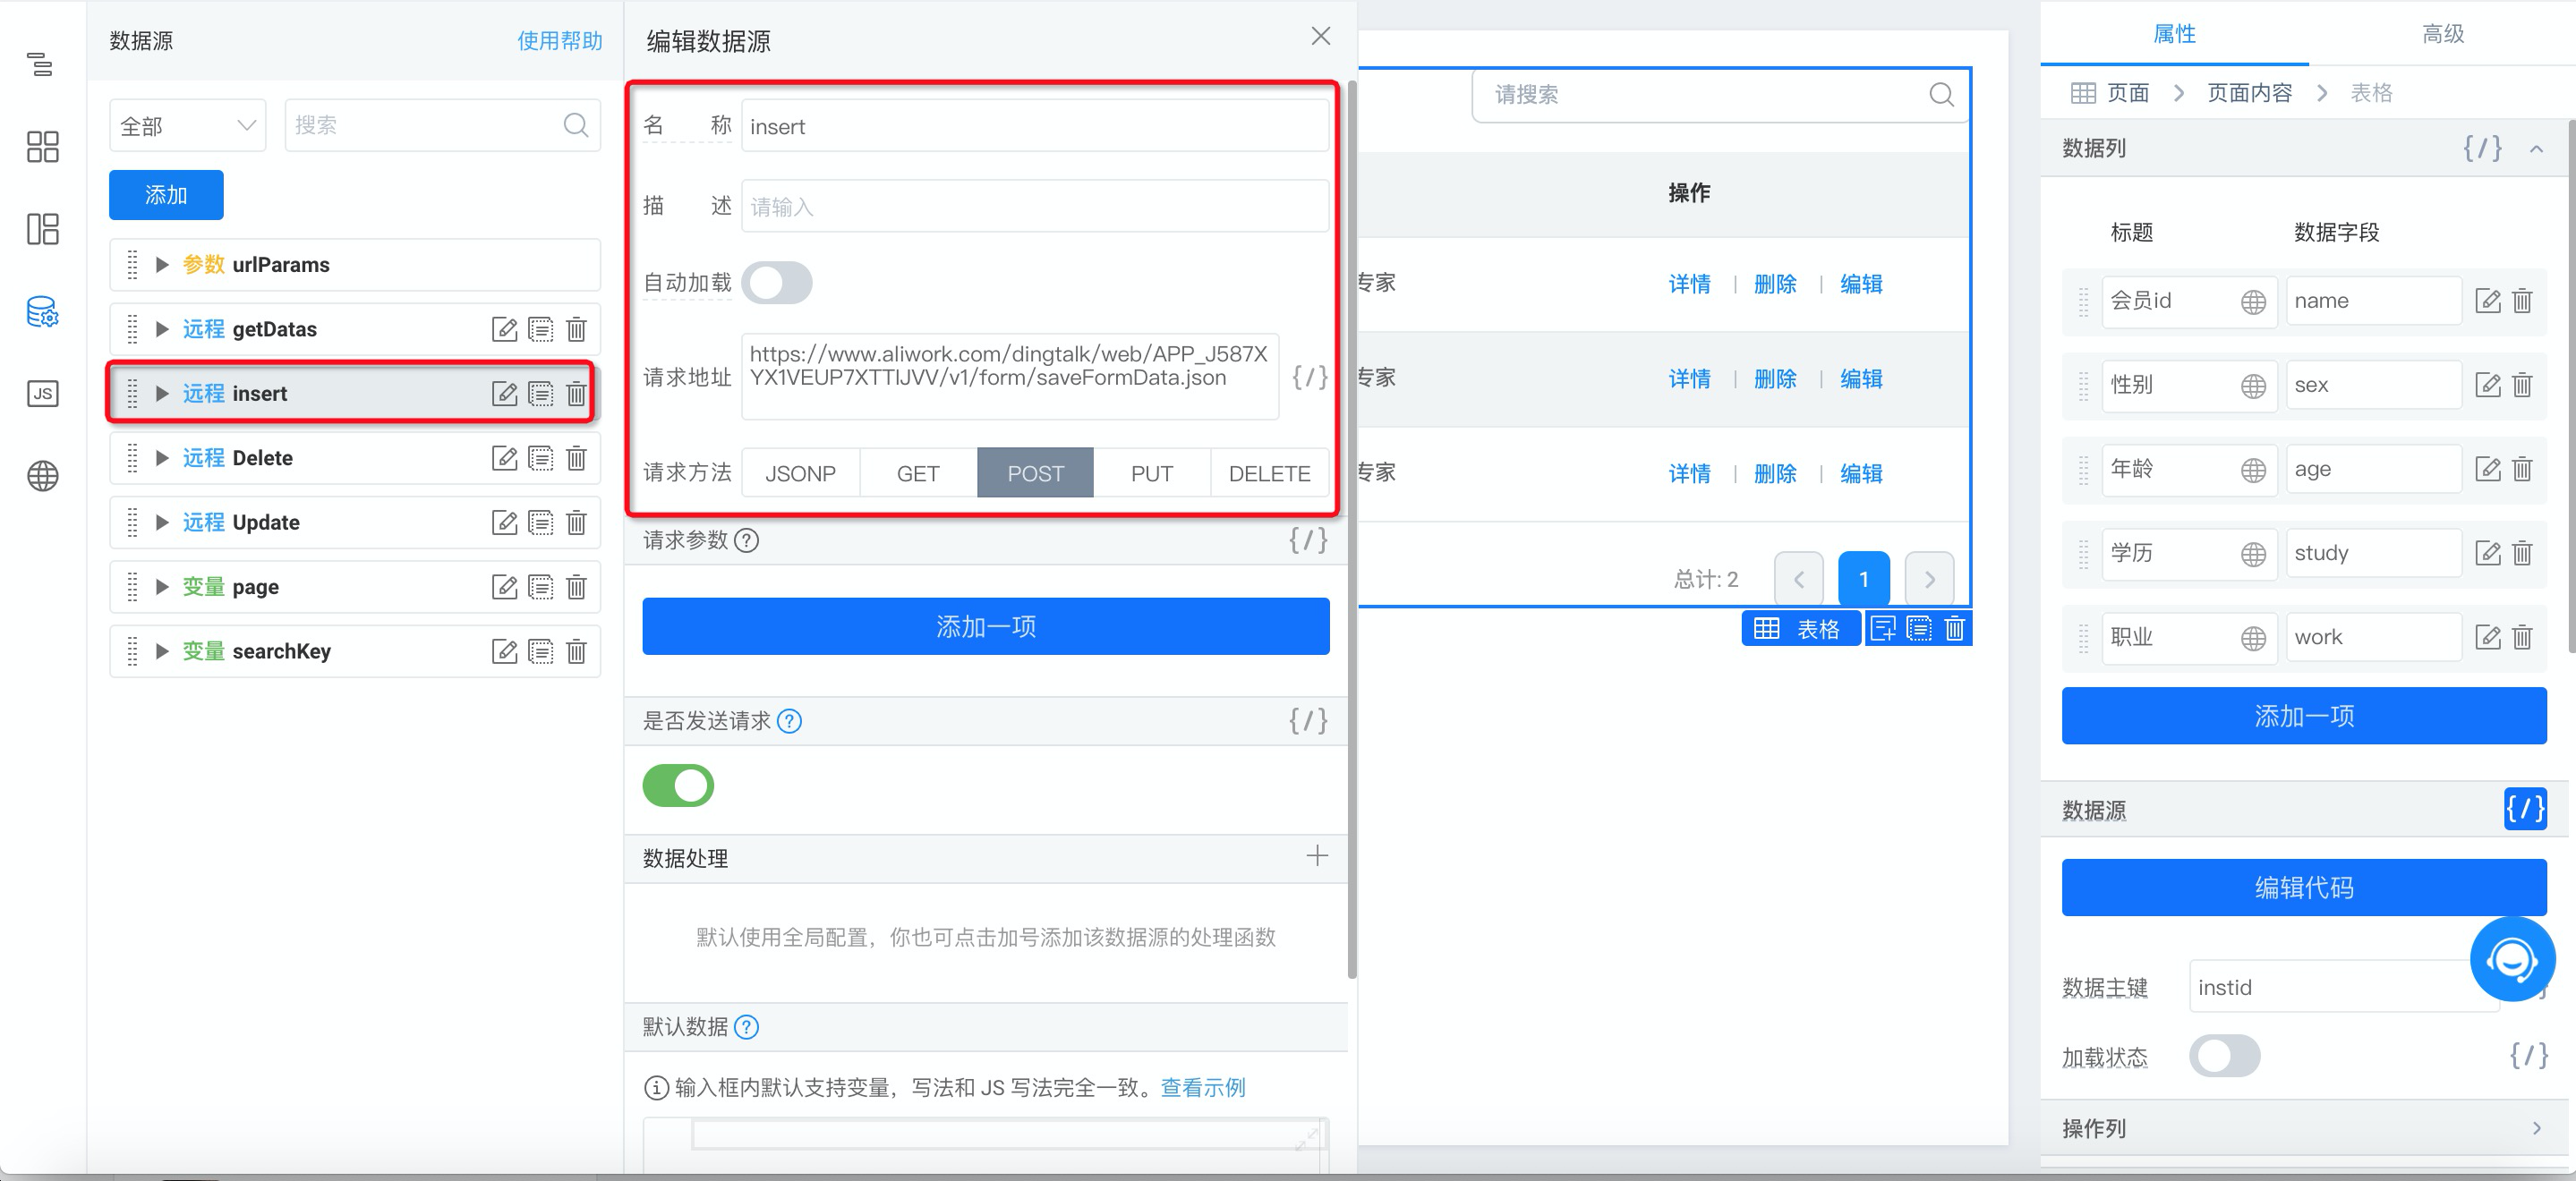Go to 页面 in breadcrumb

click(x=2127, y=93)
